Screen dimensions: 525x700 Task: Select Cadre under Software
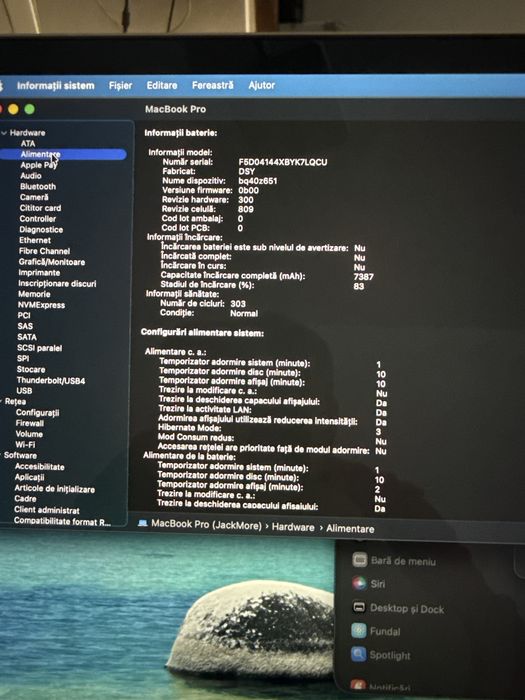[25, 499]
